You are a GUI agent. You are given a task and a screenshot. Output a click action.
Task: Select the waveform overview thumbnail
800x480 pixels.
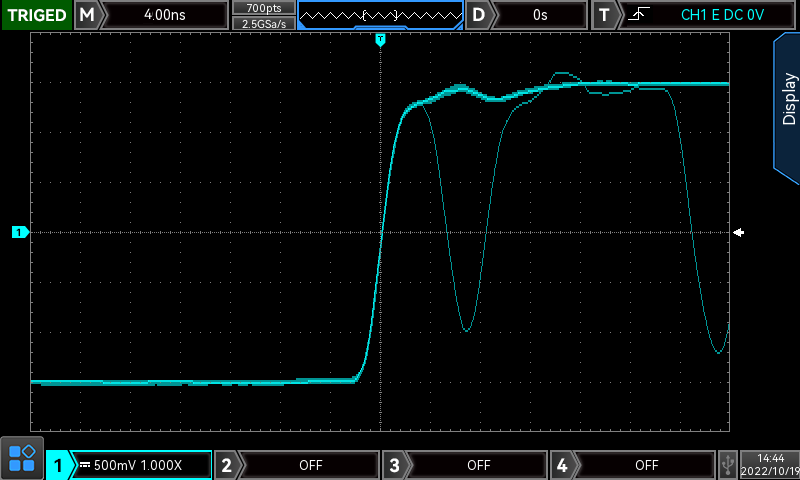pos(380,15)
